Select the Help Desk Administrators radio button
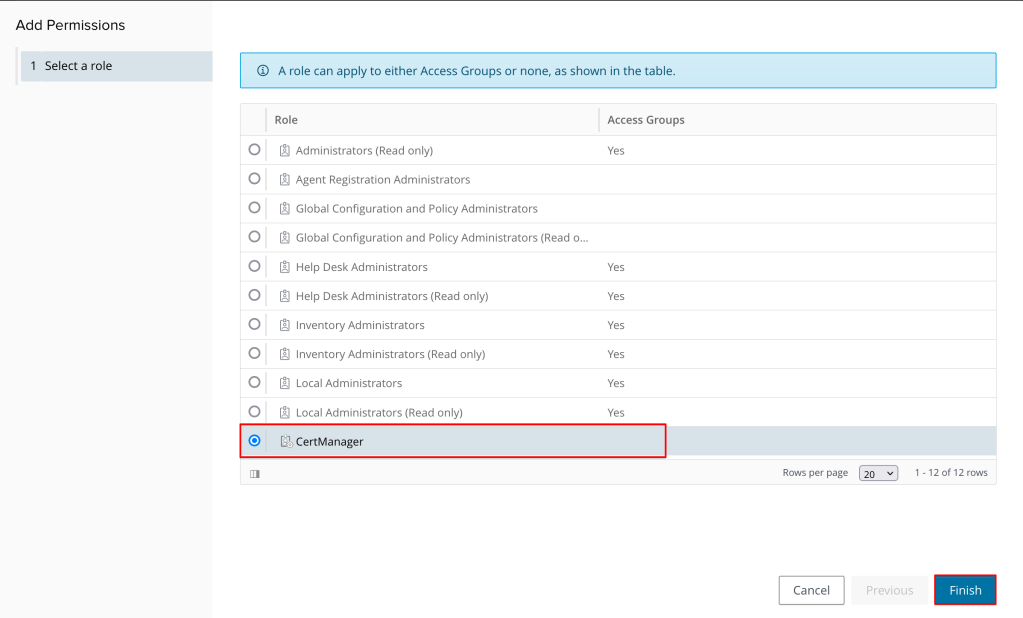This screenshot has width=1023, height=618. click(254, 267)
